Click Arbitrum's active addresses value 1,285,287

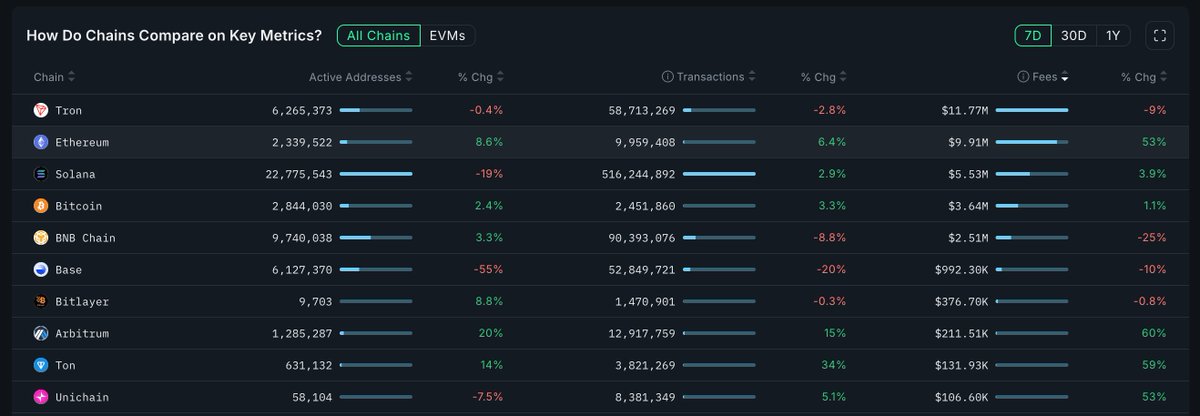[301, 333]
